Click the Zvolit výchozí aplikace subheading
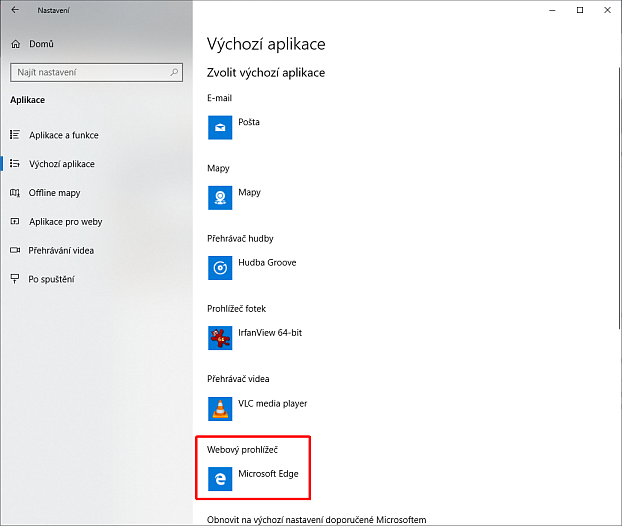The height and width of the screenshot is (526, 622). point(266,73)
